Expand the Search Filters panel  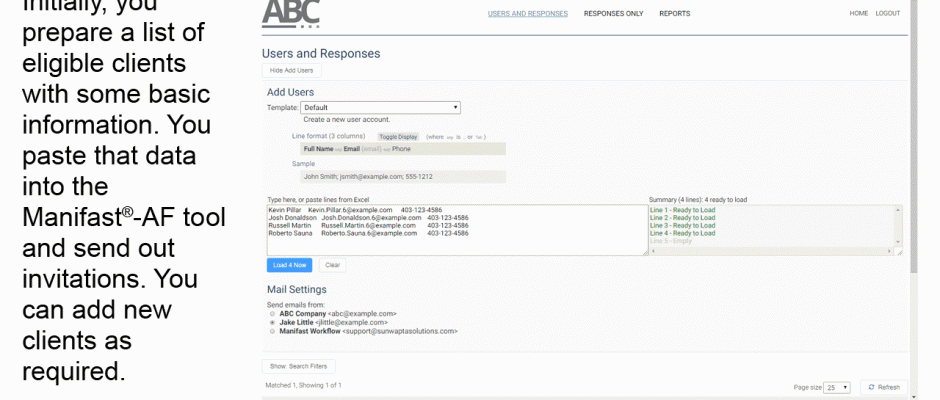(x=299, y=367)
